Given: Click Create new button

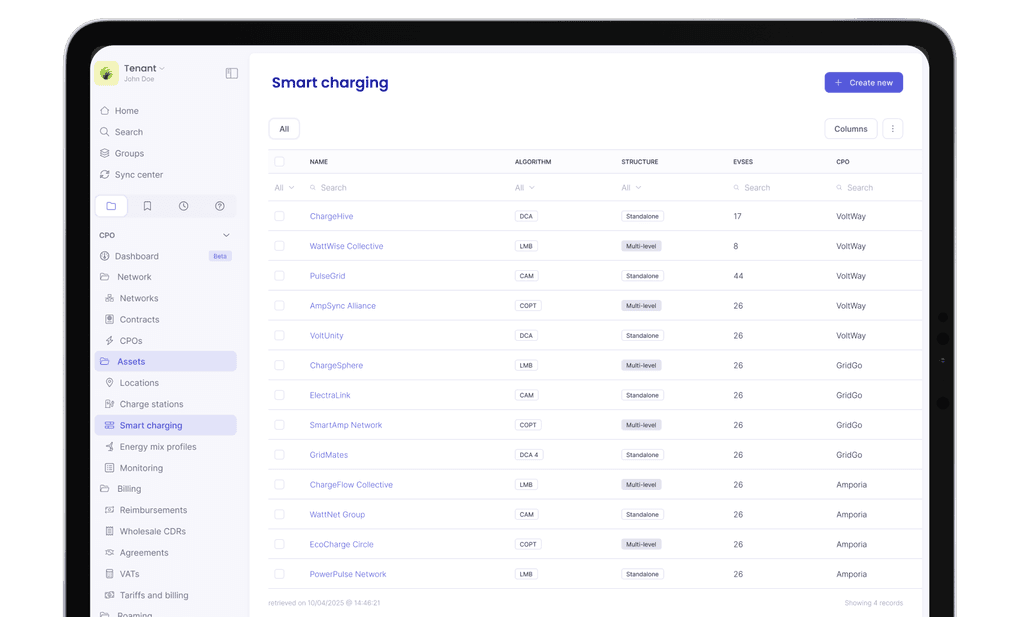Looking at the screenshot, I should [863, 82].
